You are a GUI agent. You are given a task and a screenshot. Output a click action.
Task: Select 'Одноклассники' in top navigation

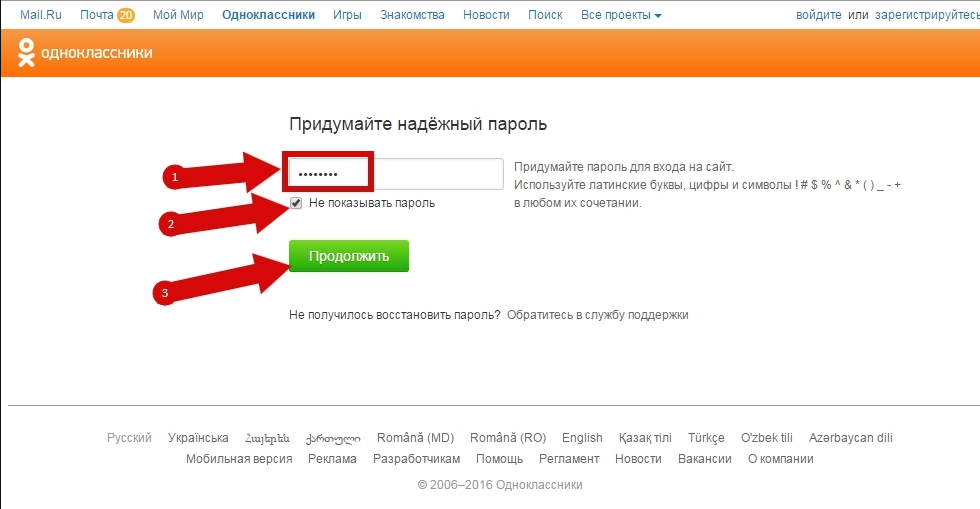[x=268, y=15]
